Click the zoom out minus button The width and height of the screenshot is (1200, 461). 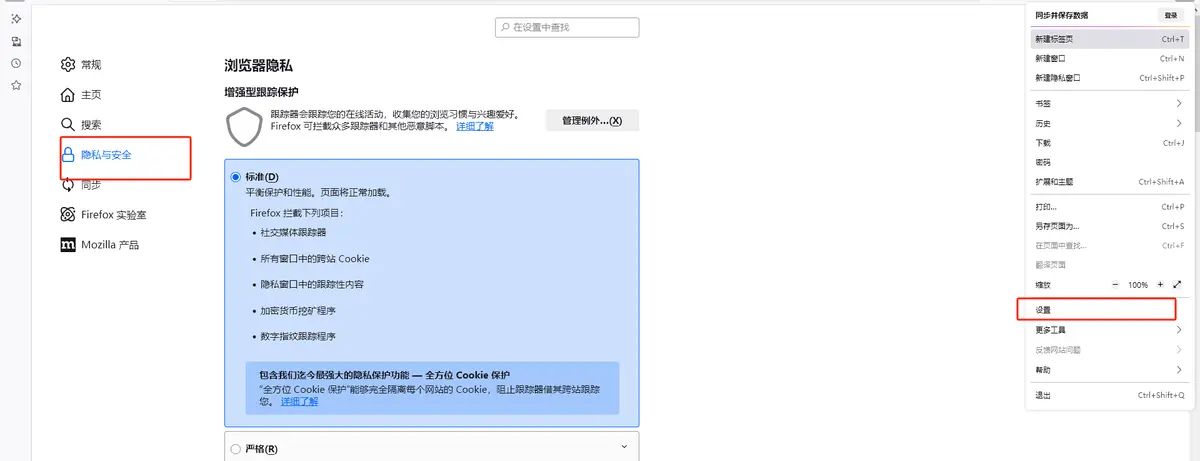(1116, 285)
